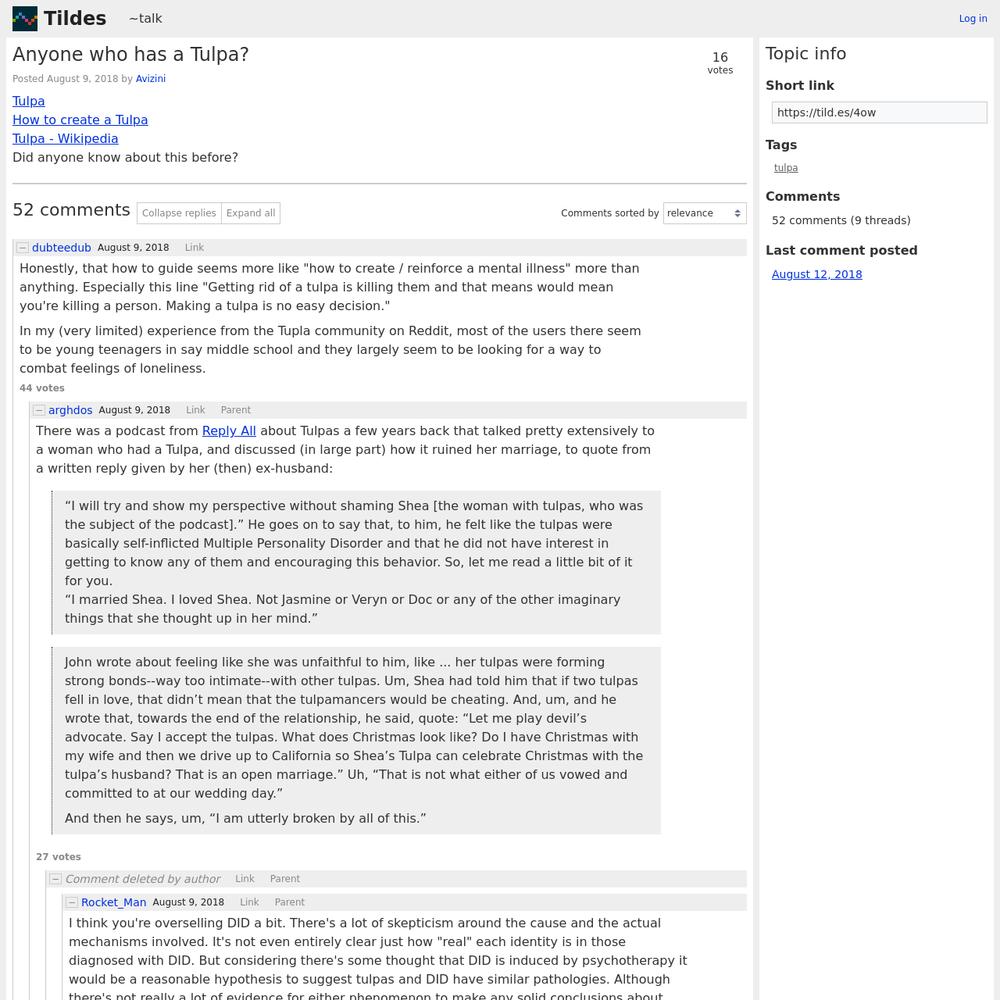Click the 'Comment deleted by author' text
This screenshot has height=1000, width=1000.
(143, 879)
